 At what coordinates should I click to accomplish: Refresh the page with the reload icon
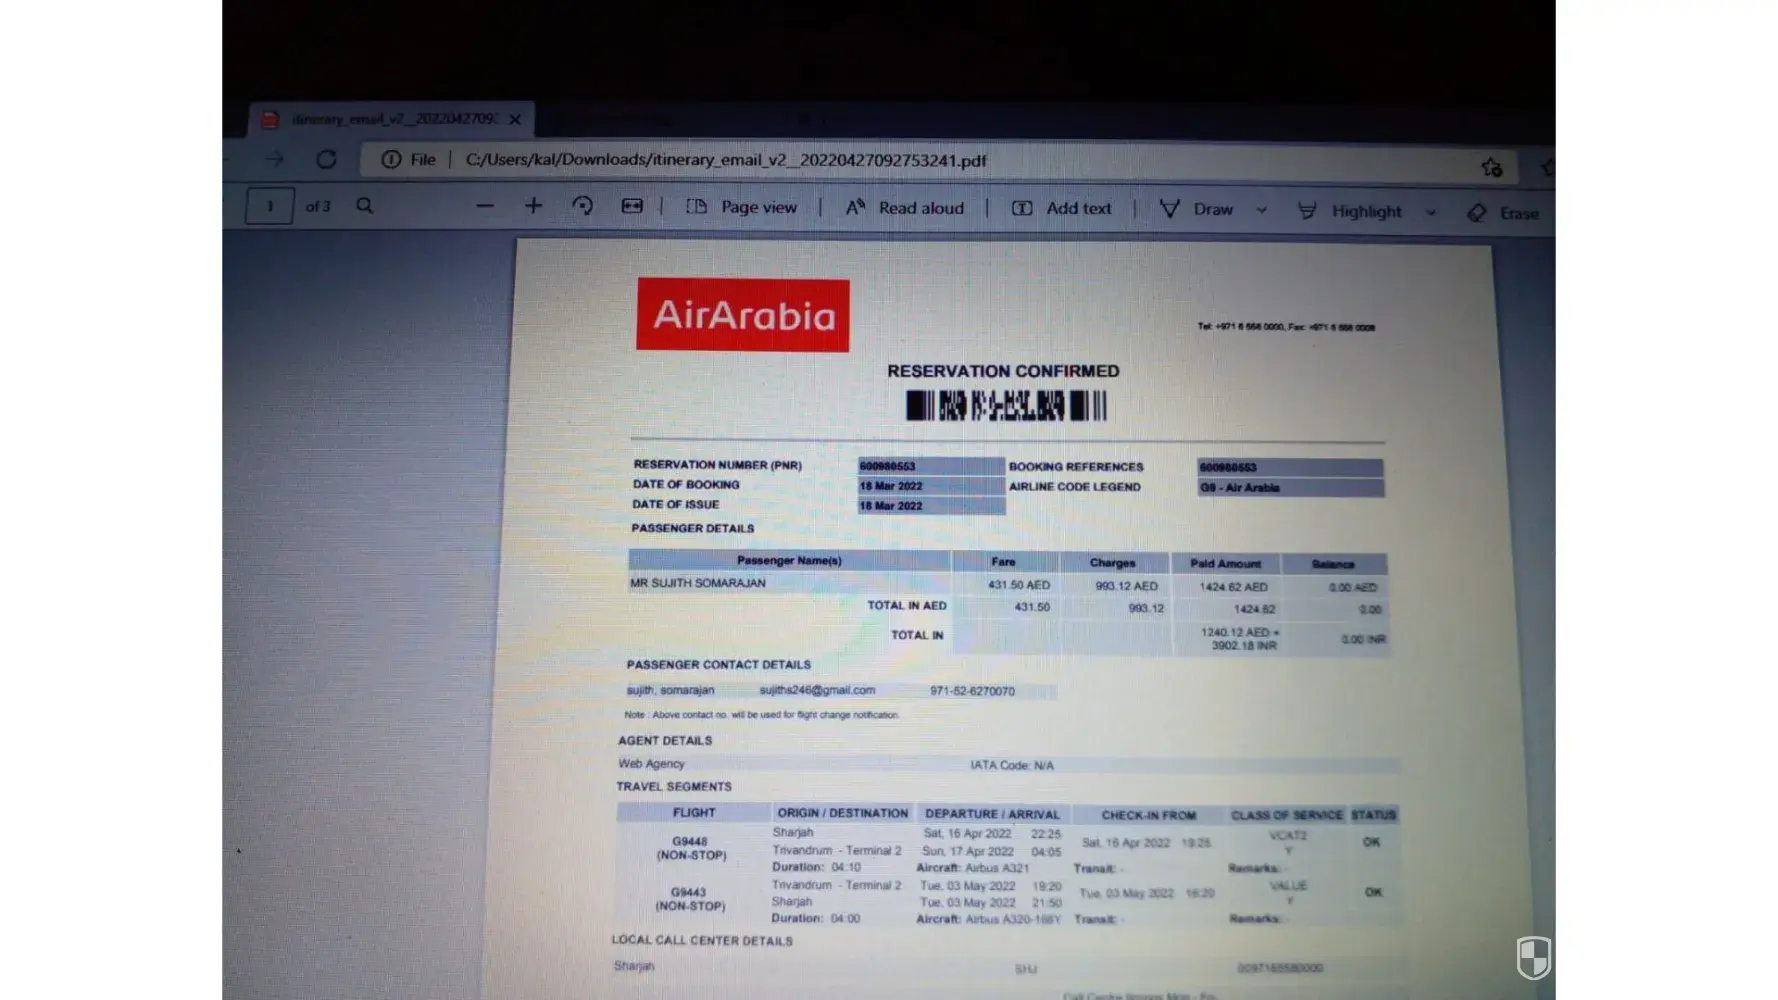[x=326, y=159]
